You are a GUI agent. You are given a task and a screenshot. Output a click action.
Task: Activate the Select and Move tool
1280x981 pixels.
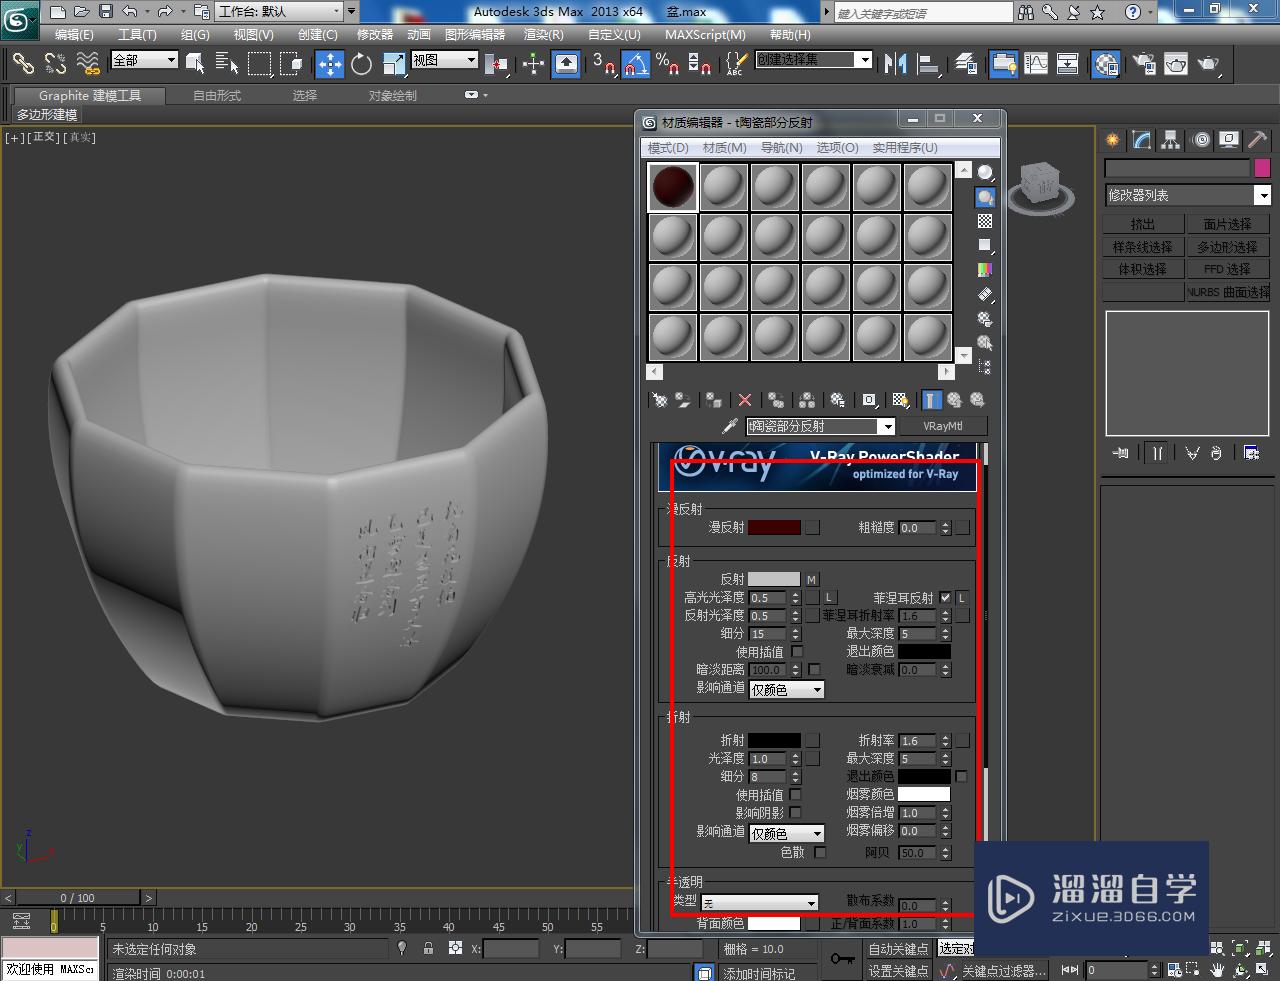point(329,64)
